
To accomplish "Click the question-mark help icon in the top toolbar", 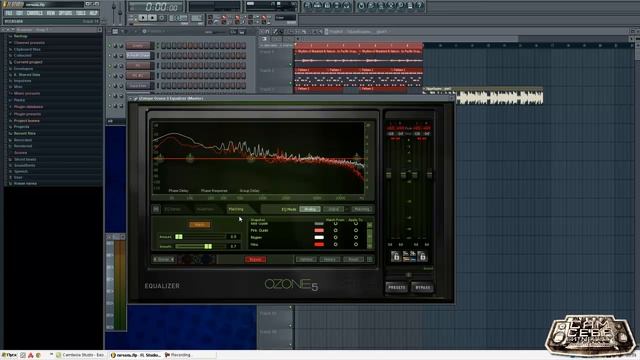I will (419, 6).
